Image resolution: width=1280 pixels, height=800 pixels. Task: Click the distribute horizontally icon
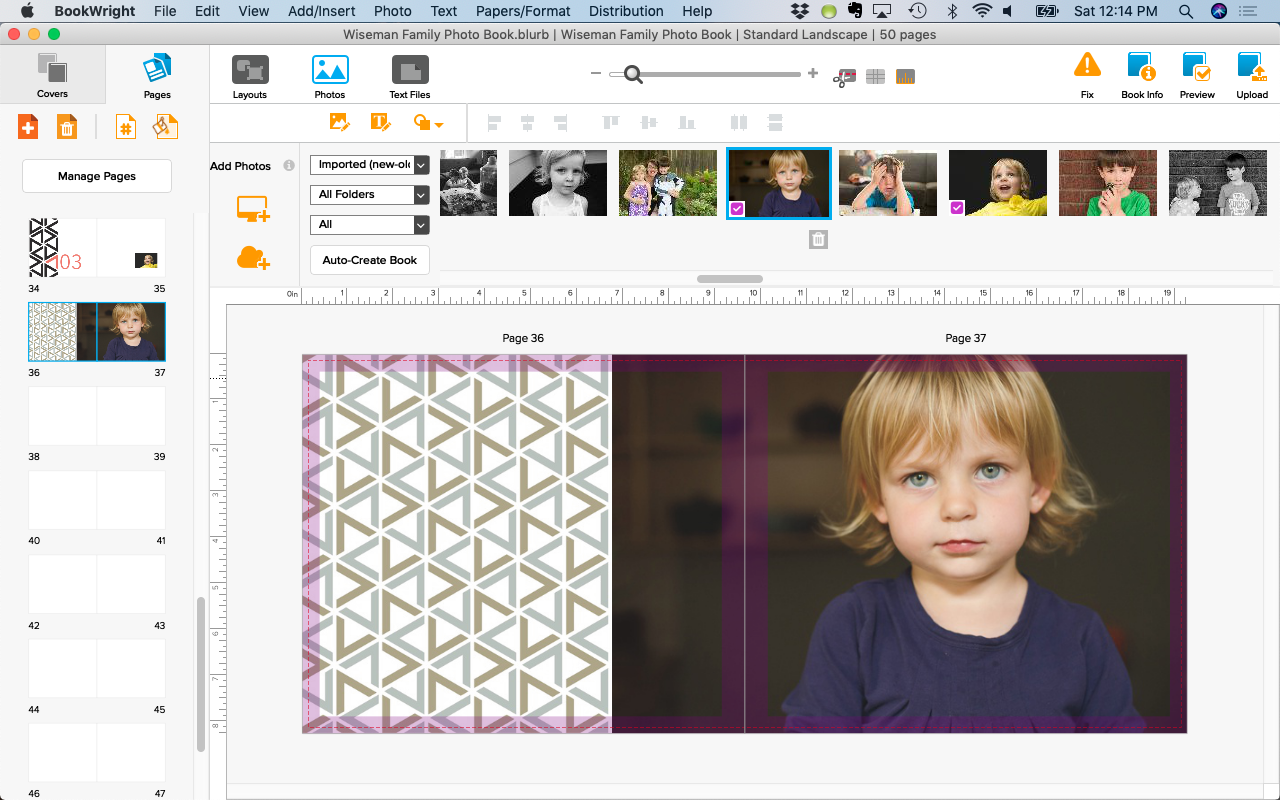point(739,122)
